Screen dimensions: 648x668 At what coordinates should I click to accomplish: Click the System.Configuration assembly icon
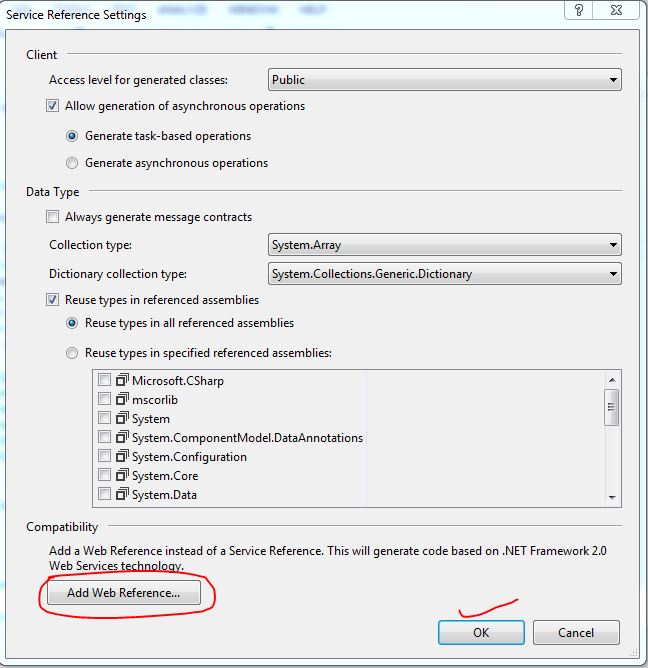122,456
